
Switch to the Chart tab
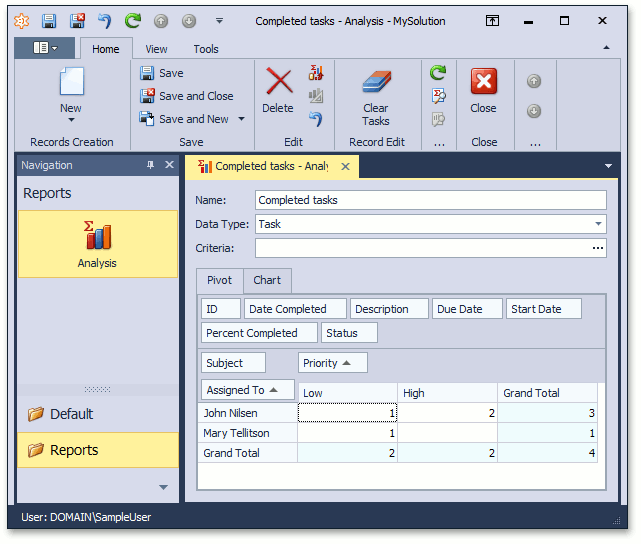pos(266,281)
